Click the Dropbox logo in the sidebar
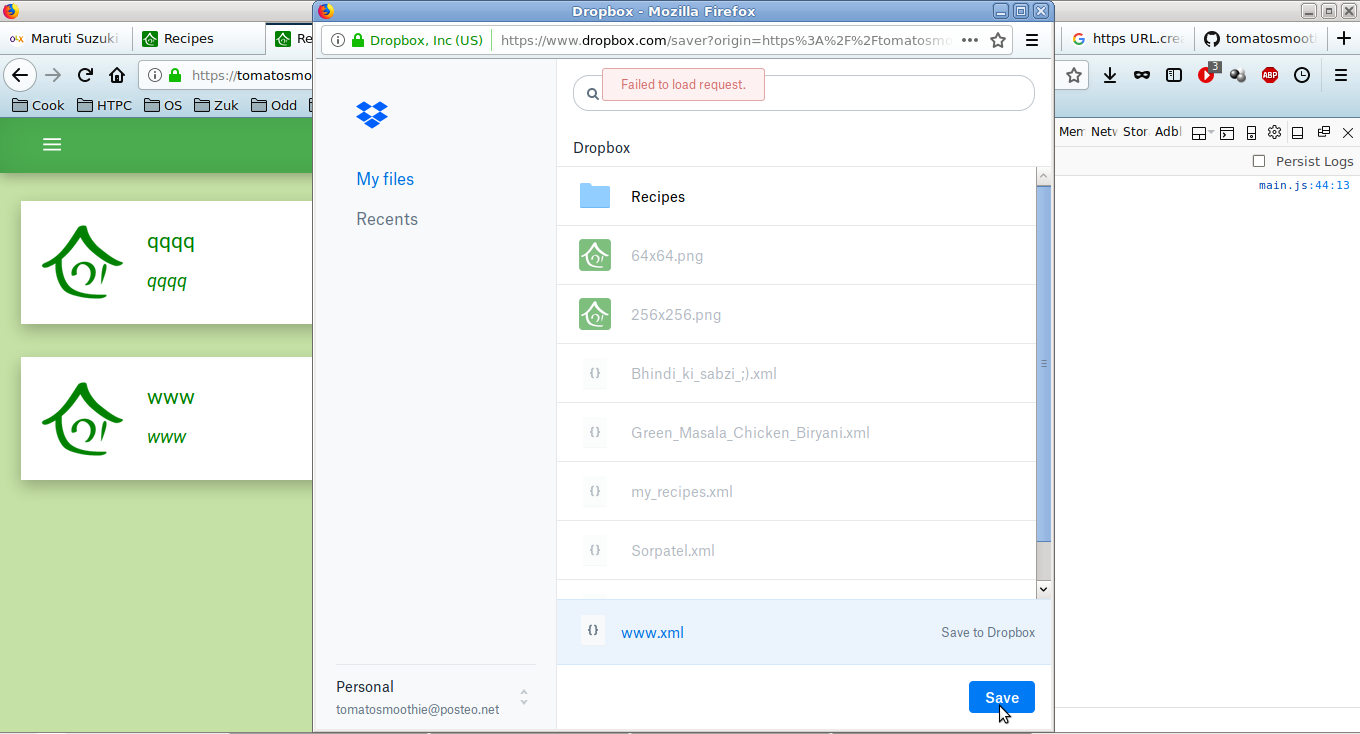The width and height of the screenshot is (1360, 734). pyautogui.click(x=372, y=114)
